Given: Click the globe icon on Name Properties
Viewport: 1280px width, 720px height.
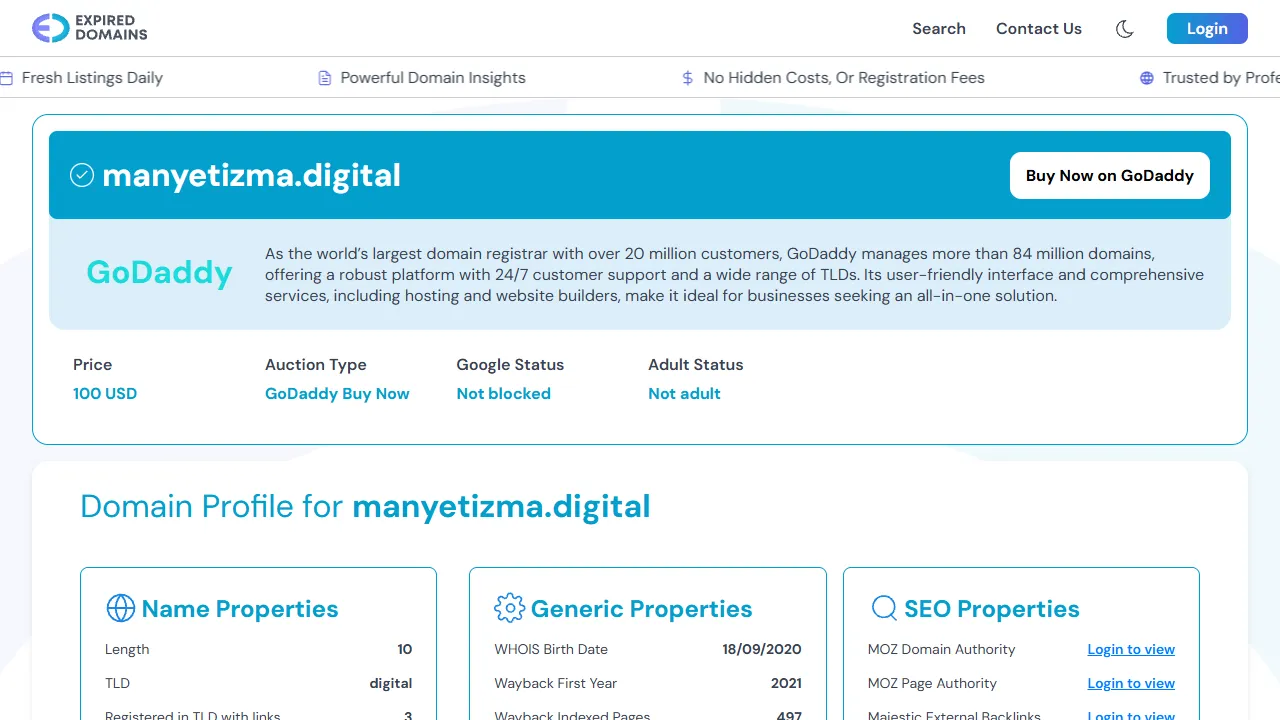Looking at the screenshot, I should point(121,608).
